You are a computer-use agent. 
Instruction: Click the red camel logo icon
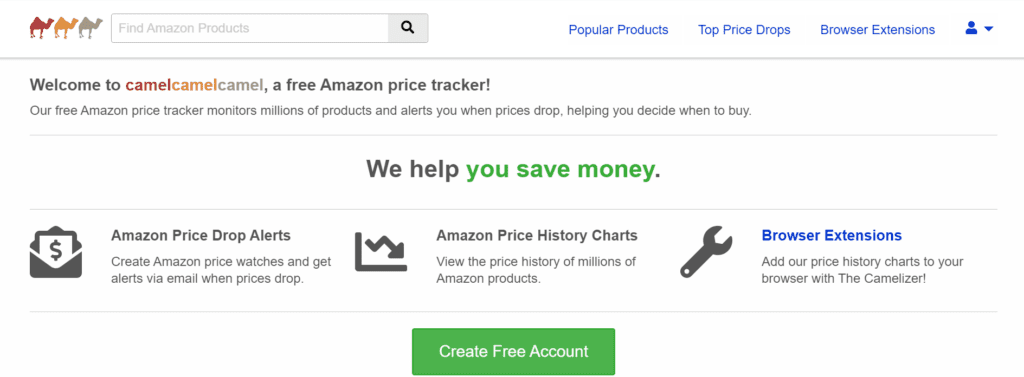(41, 28)
